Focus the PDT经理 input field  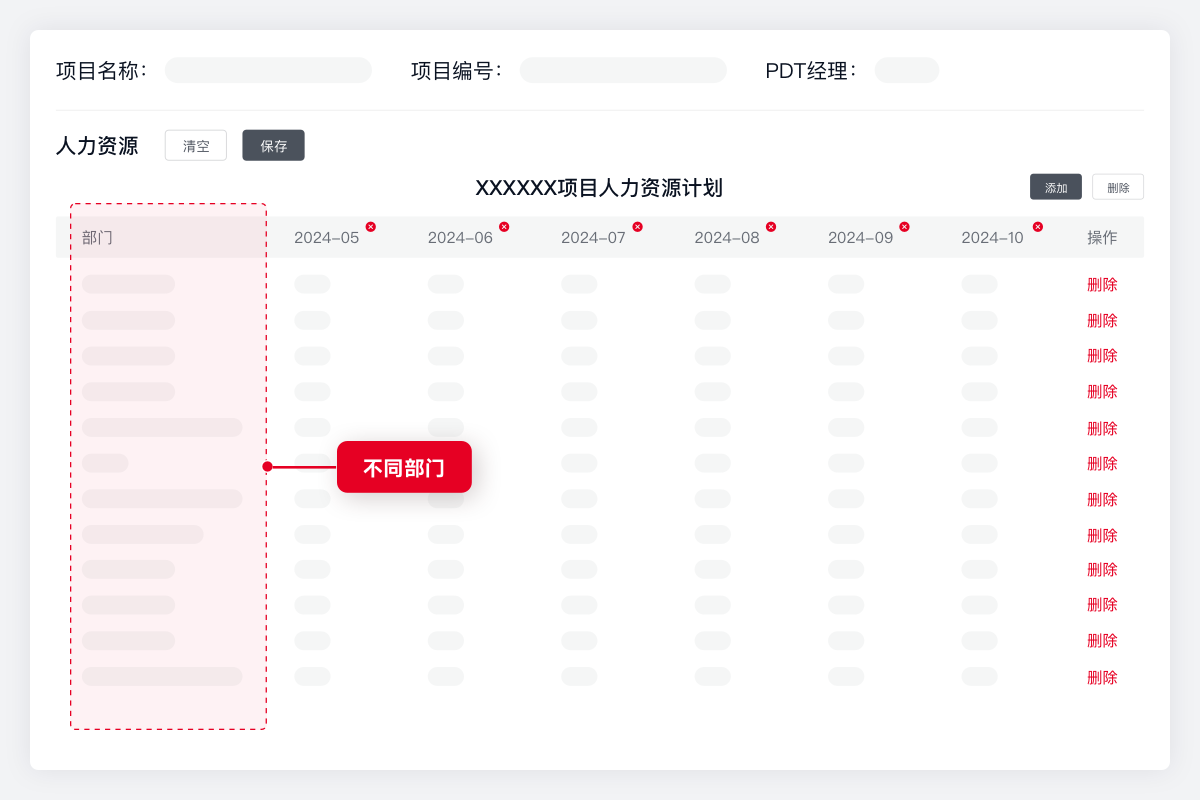point(907,70)
